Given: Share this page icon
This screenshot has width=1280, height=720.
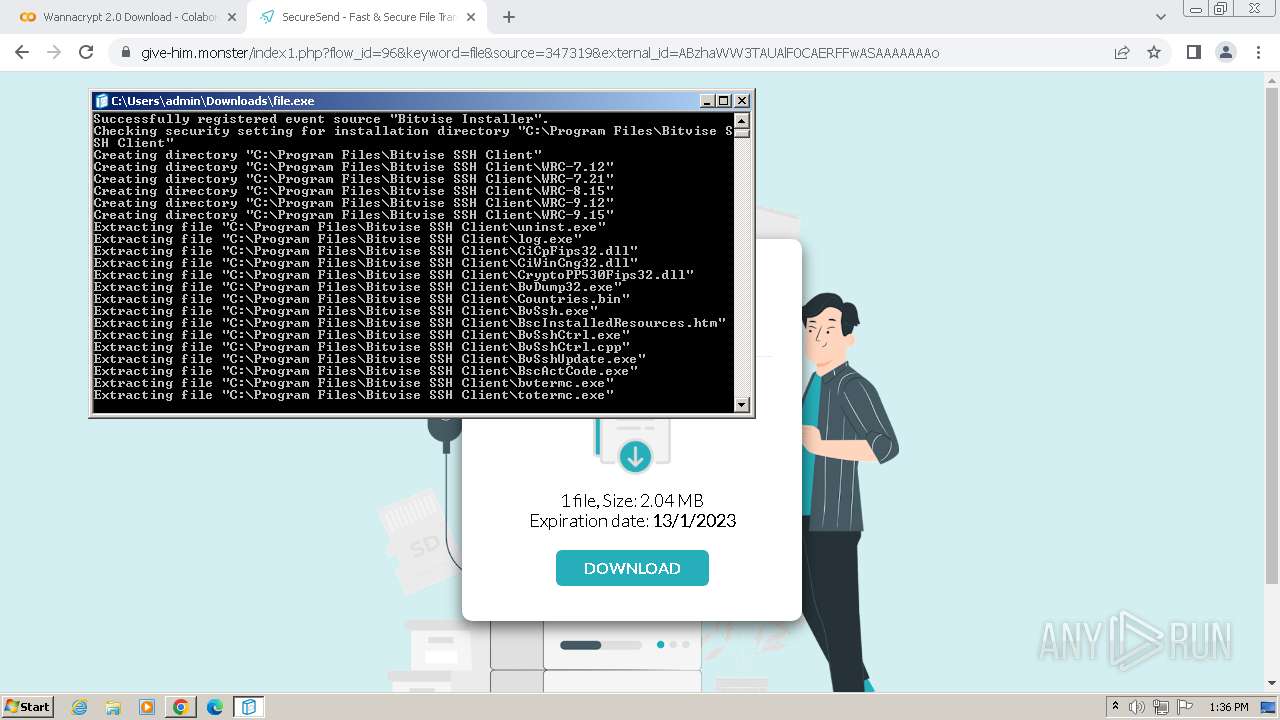Looking at the screenshot, I should (x=1122, y=53).
